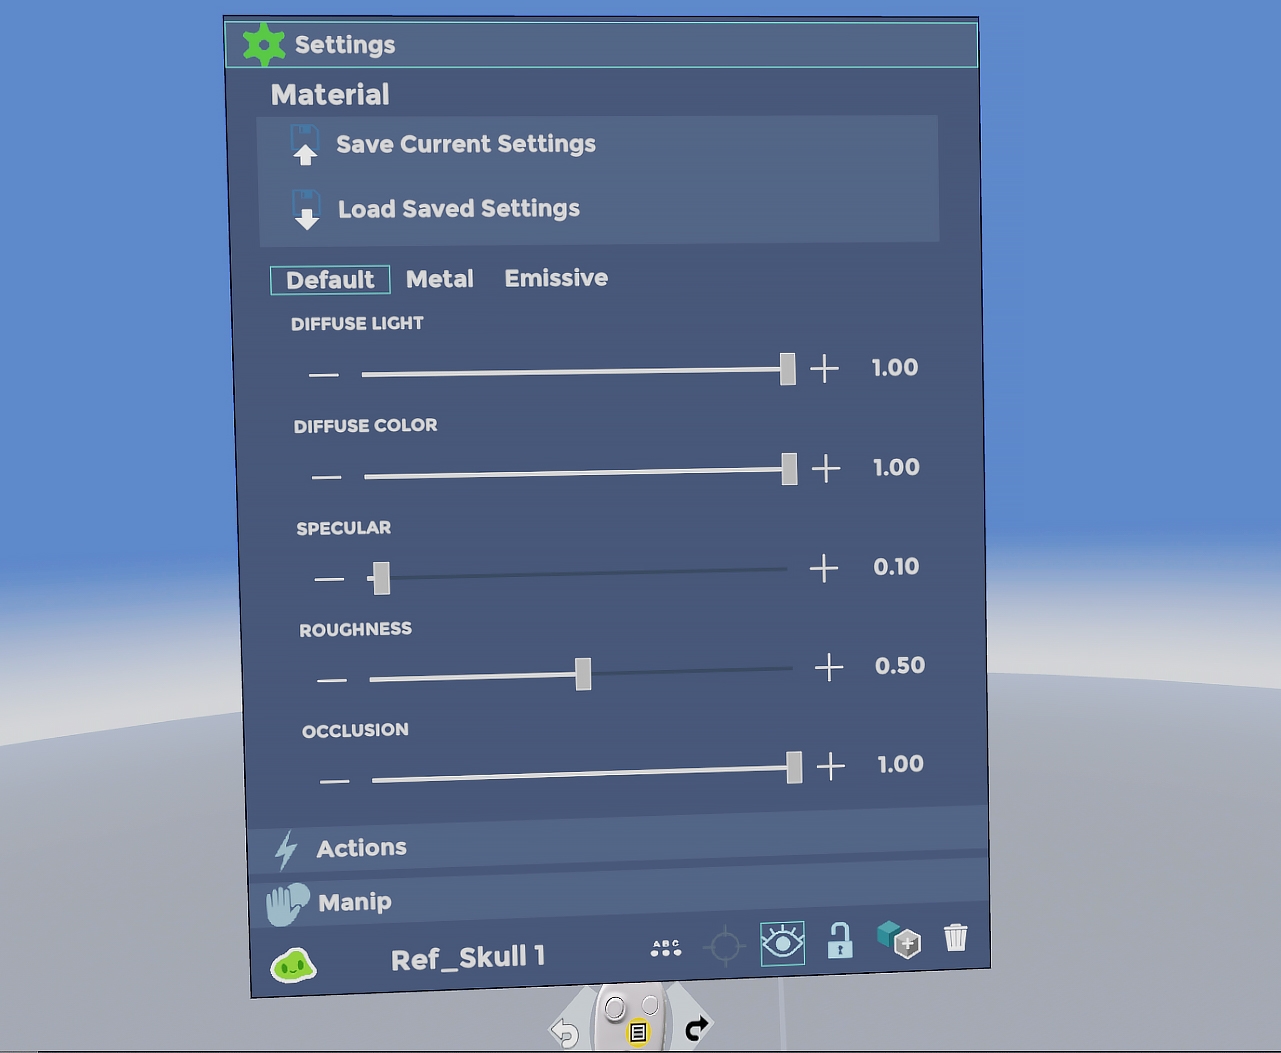Increase Diffuse Light with the plus icon
This screenshot has width=1281, height=1053.
tap(824, 369)
